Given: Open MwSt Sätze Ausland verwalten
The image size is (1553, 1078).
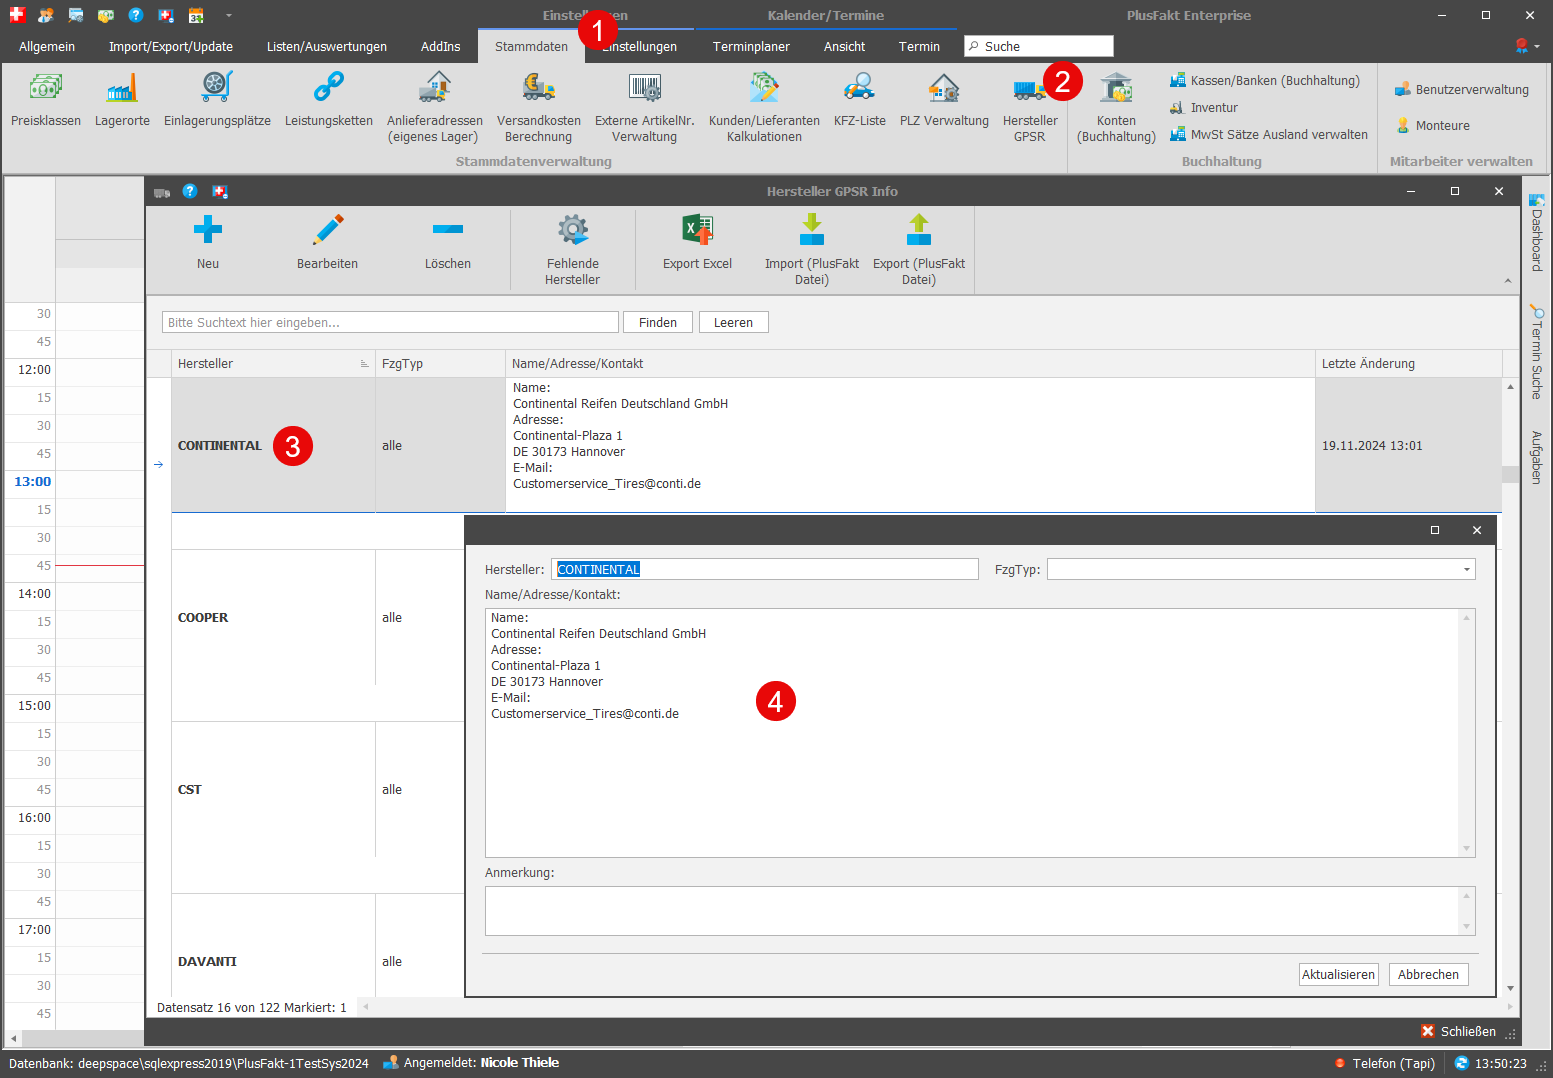Looking at the screenshot, I should 1269,134.
